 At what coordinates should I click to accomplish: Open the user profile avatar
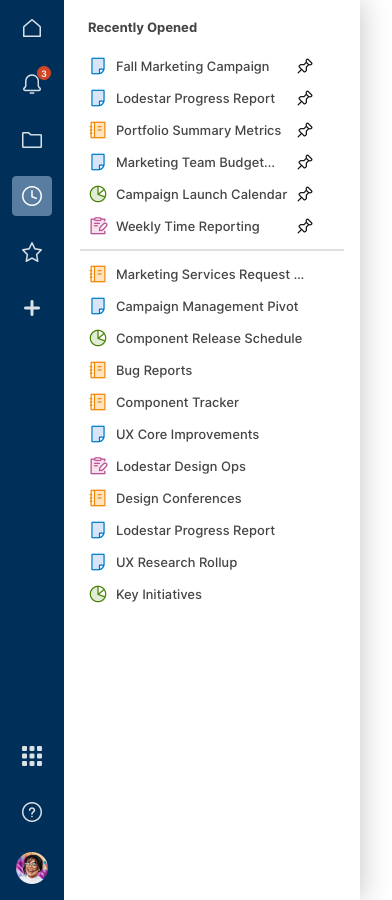32,867
